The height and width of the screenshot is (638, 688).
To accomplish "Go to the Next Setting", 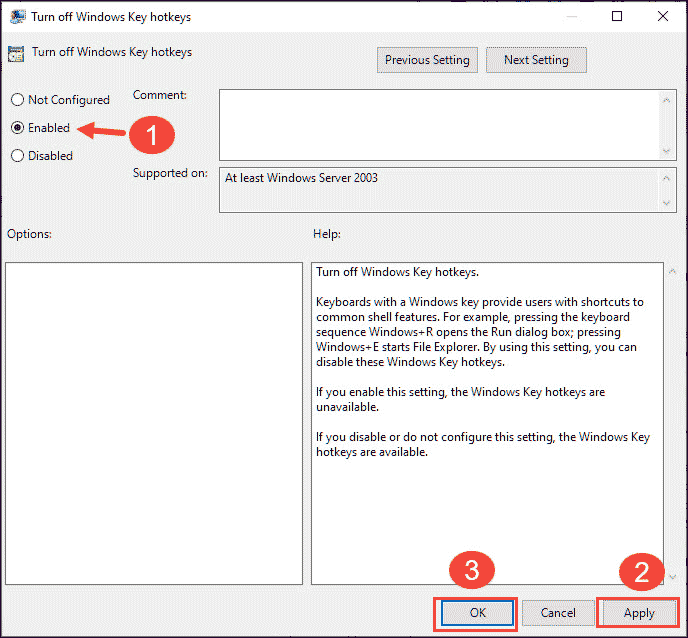I will 536,60.
